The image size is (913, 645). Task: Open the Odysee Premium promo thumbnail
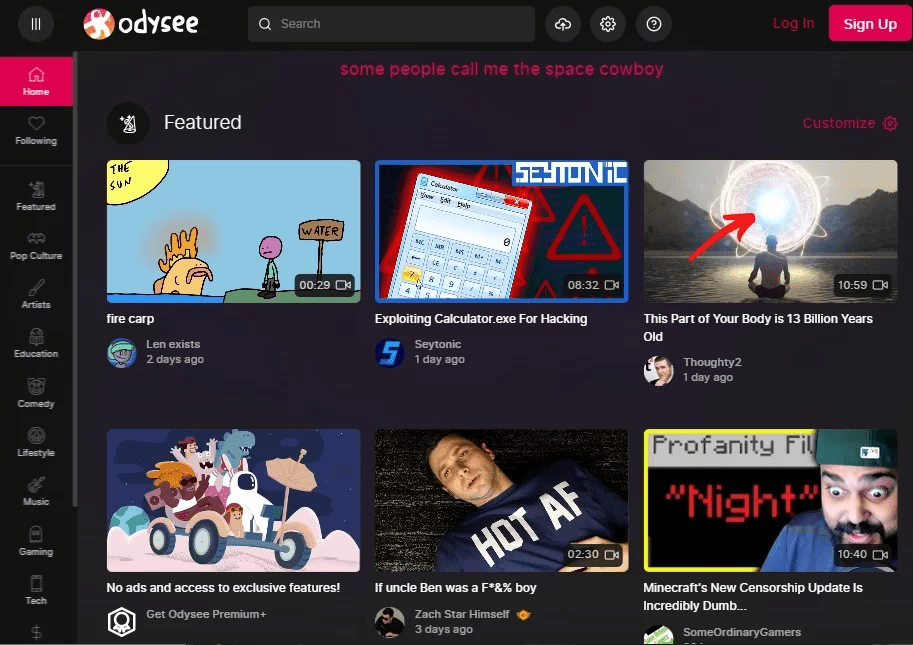[x=233, y=501]
